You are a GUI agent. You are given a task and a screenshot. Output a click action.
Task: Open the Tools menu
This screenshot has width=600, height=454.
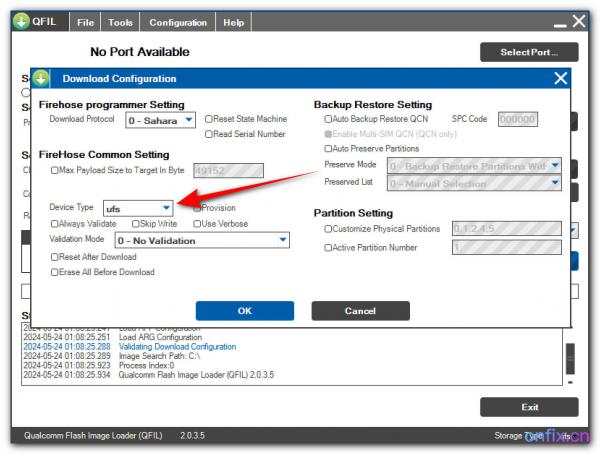(120, 22)
